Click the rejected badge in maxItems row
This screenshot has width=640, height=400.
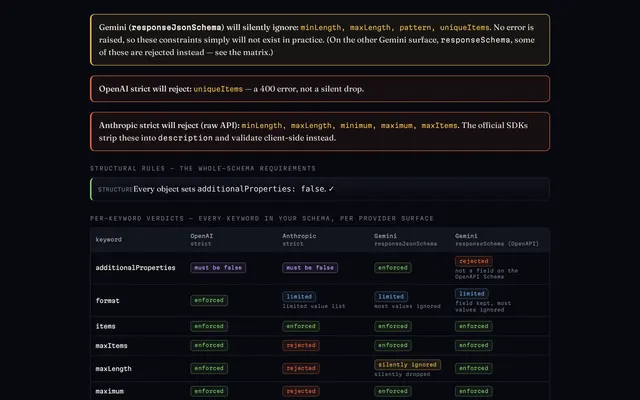pyautogui.click(x=301, y=345)
